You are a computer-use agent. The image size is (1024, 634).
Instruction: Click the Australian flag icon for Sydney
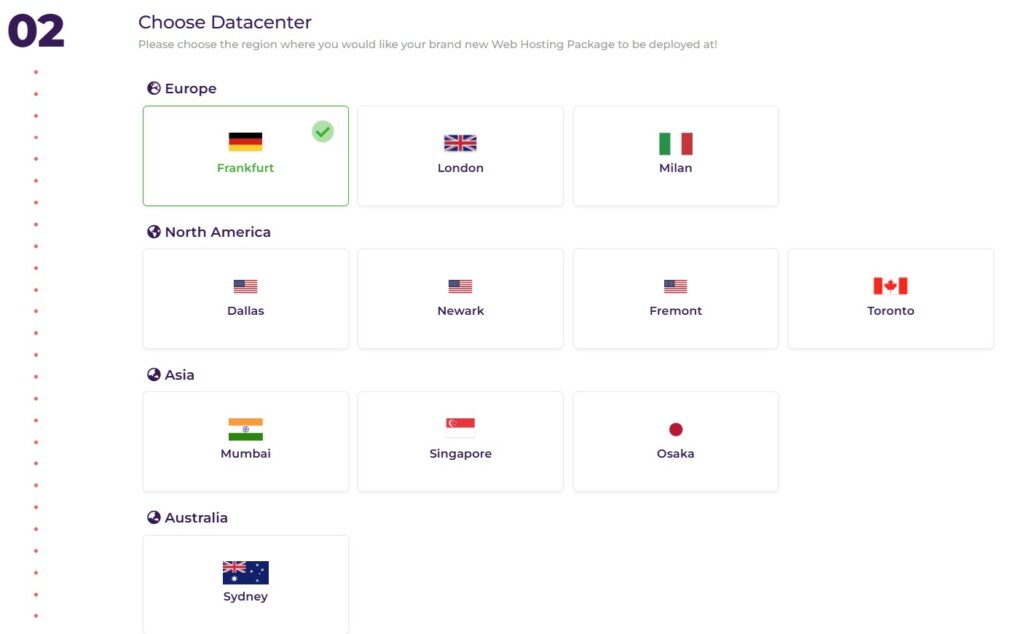[x=245, y=572]
